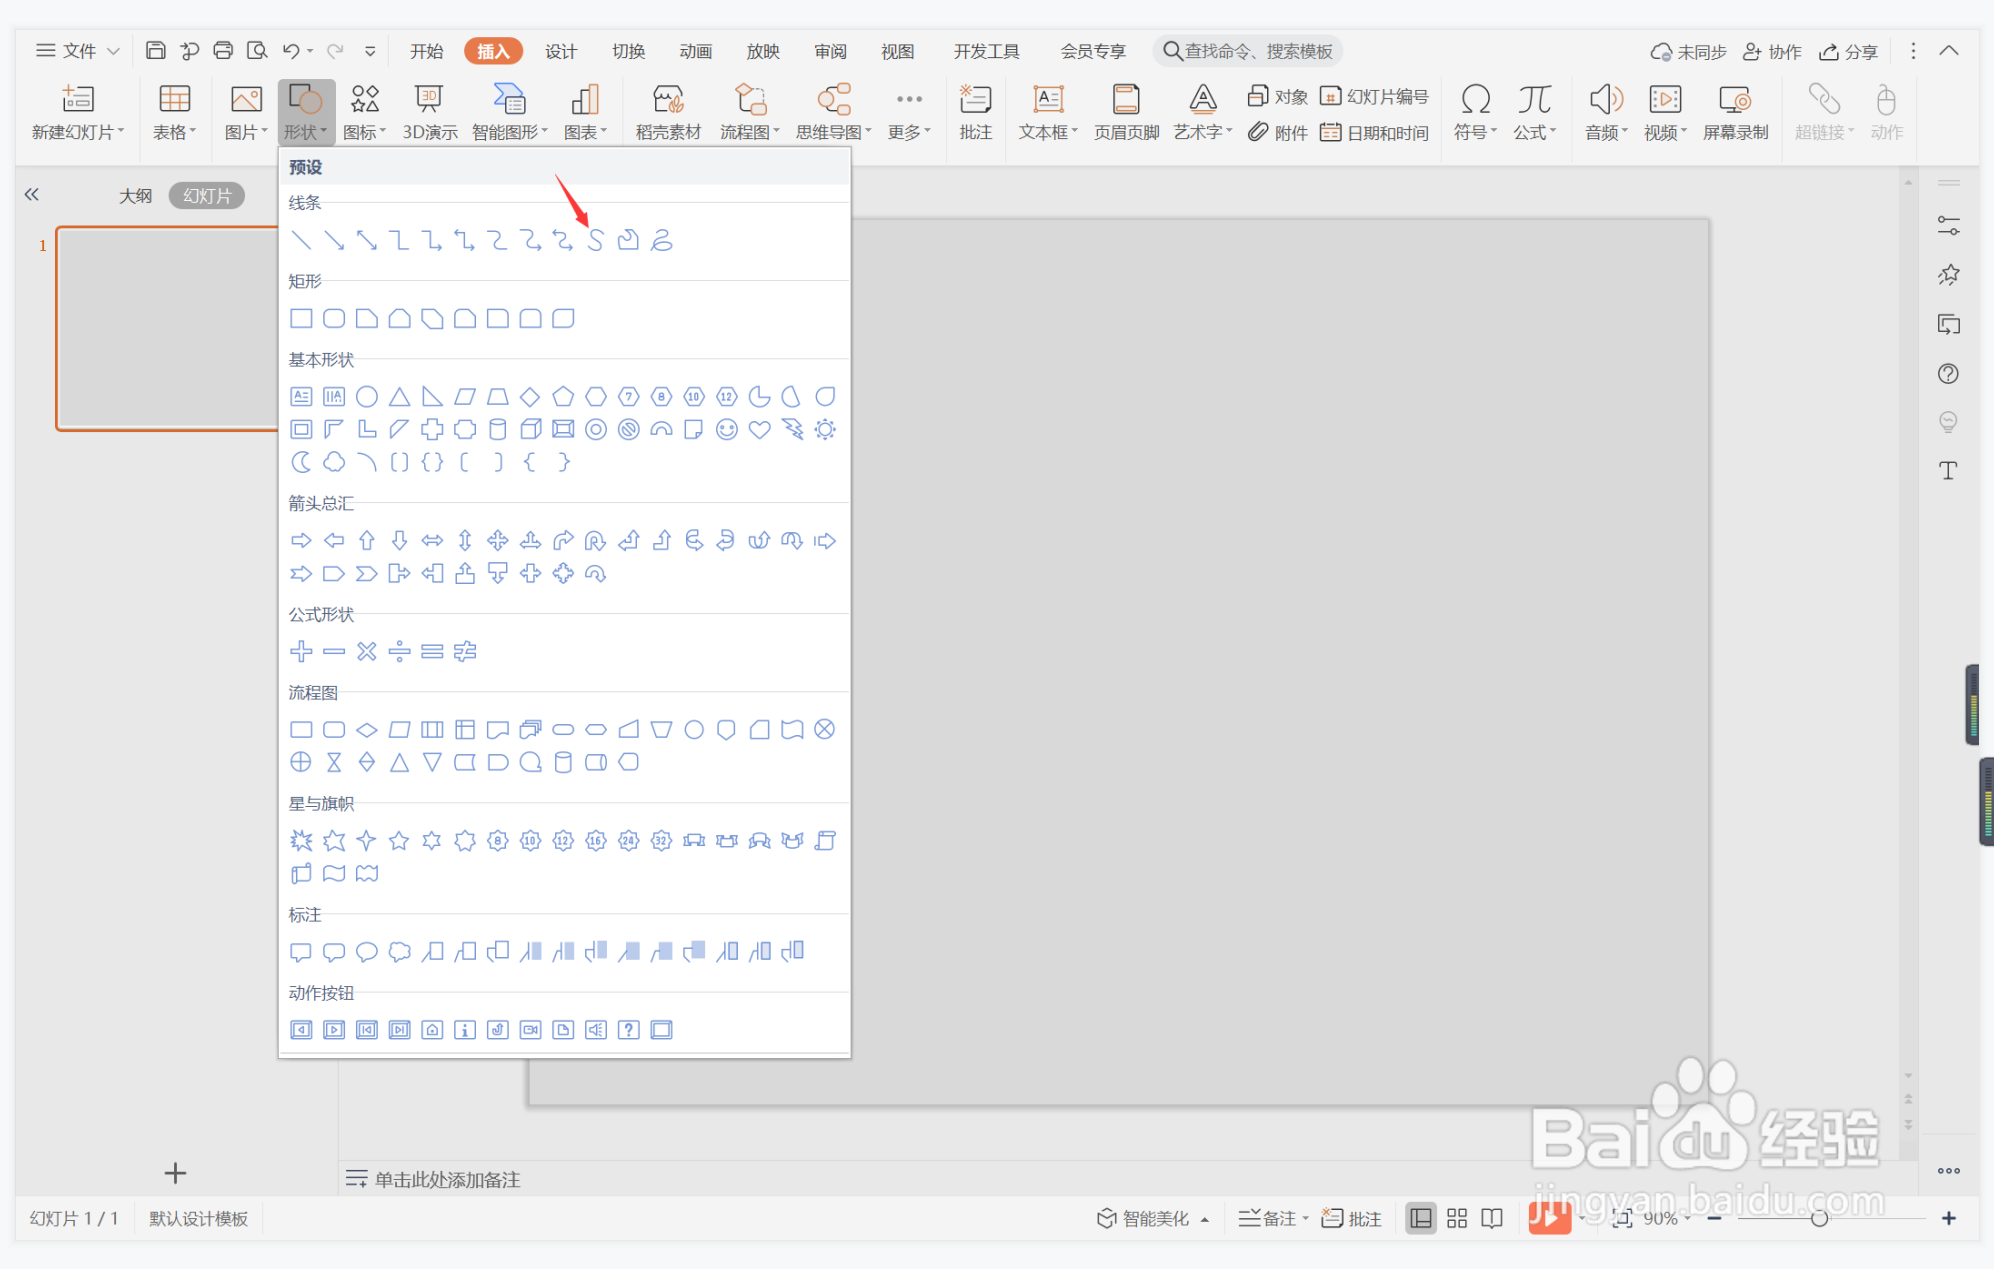This screenshot has width=1994, height=1269.
Task: Choose the smiley face shape
Action: (727, 429)
